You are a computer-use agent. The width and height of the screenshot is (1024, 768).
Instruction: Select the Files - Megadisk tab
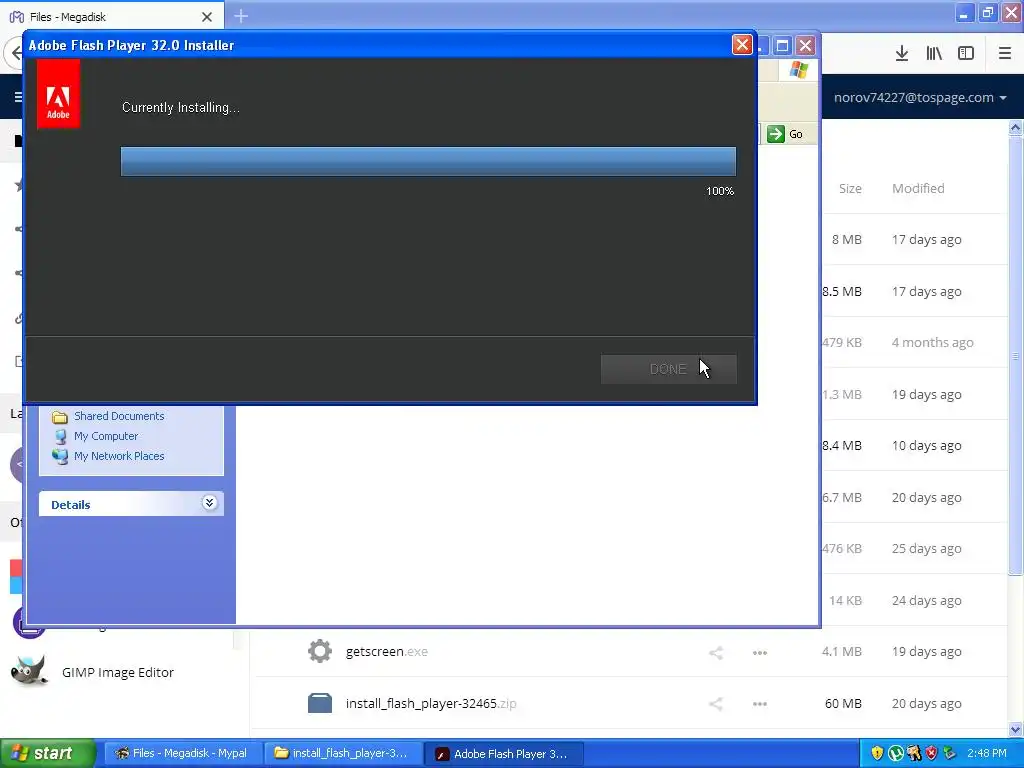(111, 16)
